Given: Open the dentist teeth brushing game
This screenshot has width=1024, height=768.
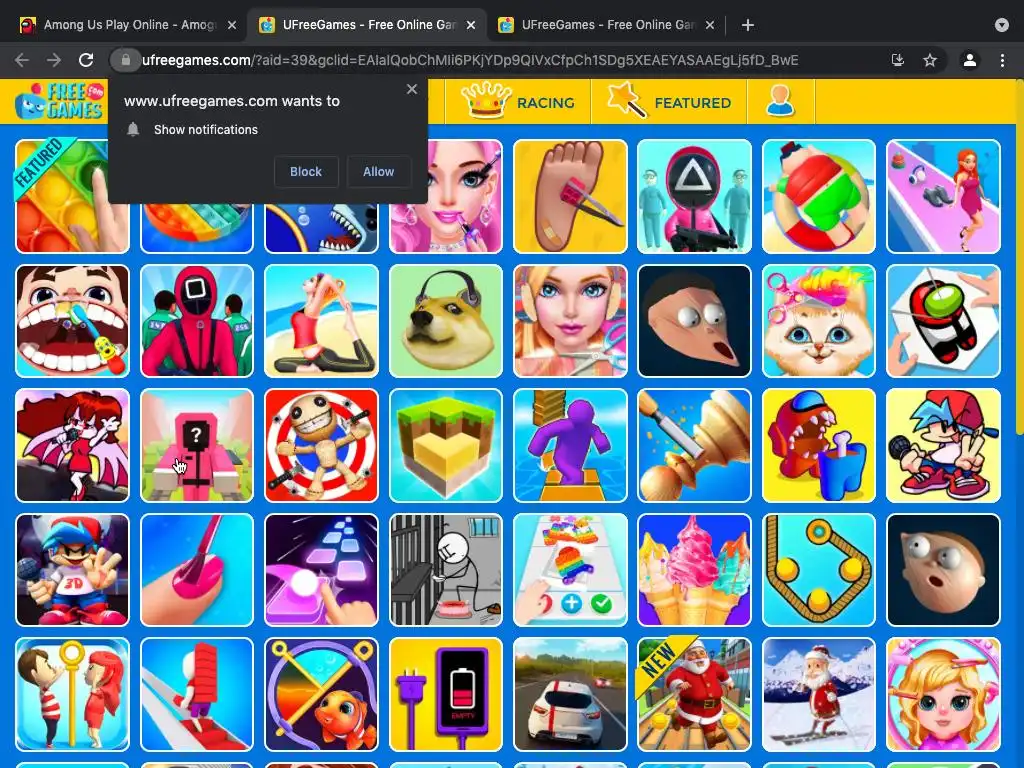Looking at the screenshot, I should click(x=72, y=321).
